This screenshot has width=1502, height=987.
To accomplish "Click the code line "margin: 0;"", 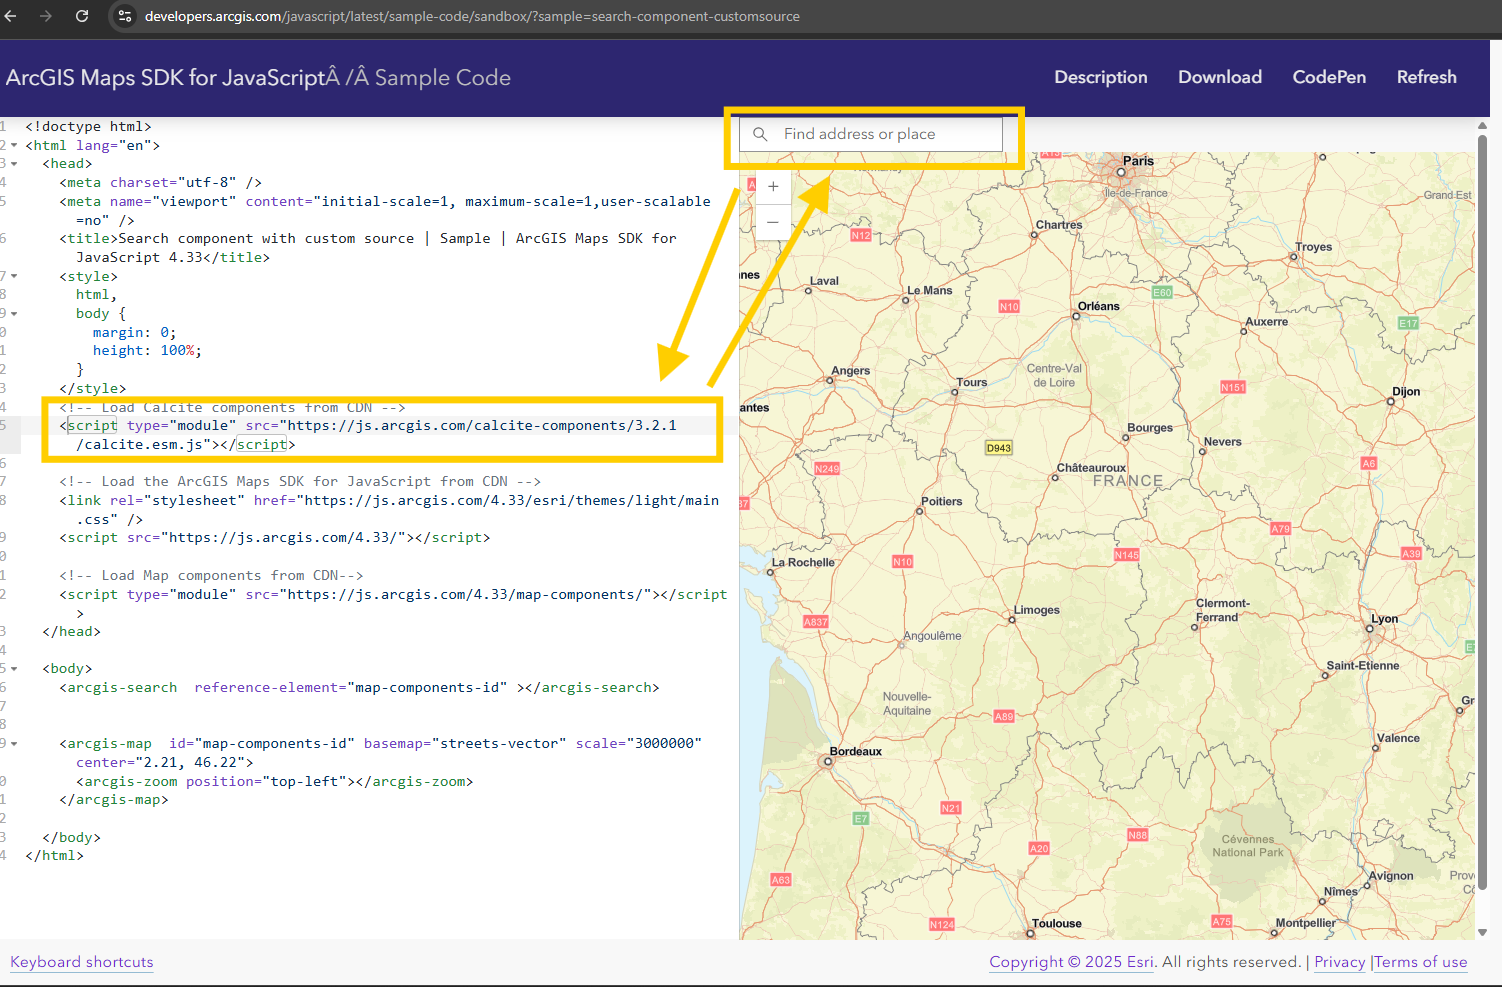I will pos(134,332).
